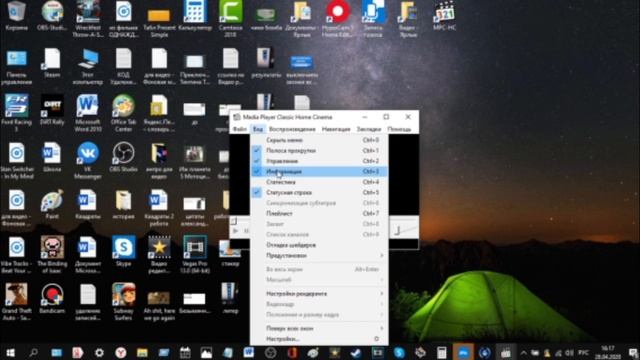Image resolution: width=640 pixels, height=360 pixels.
Task: Open Настройки... from the Вид menu
Action: [319, 339]
